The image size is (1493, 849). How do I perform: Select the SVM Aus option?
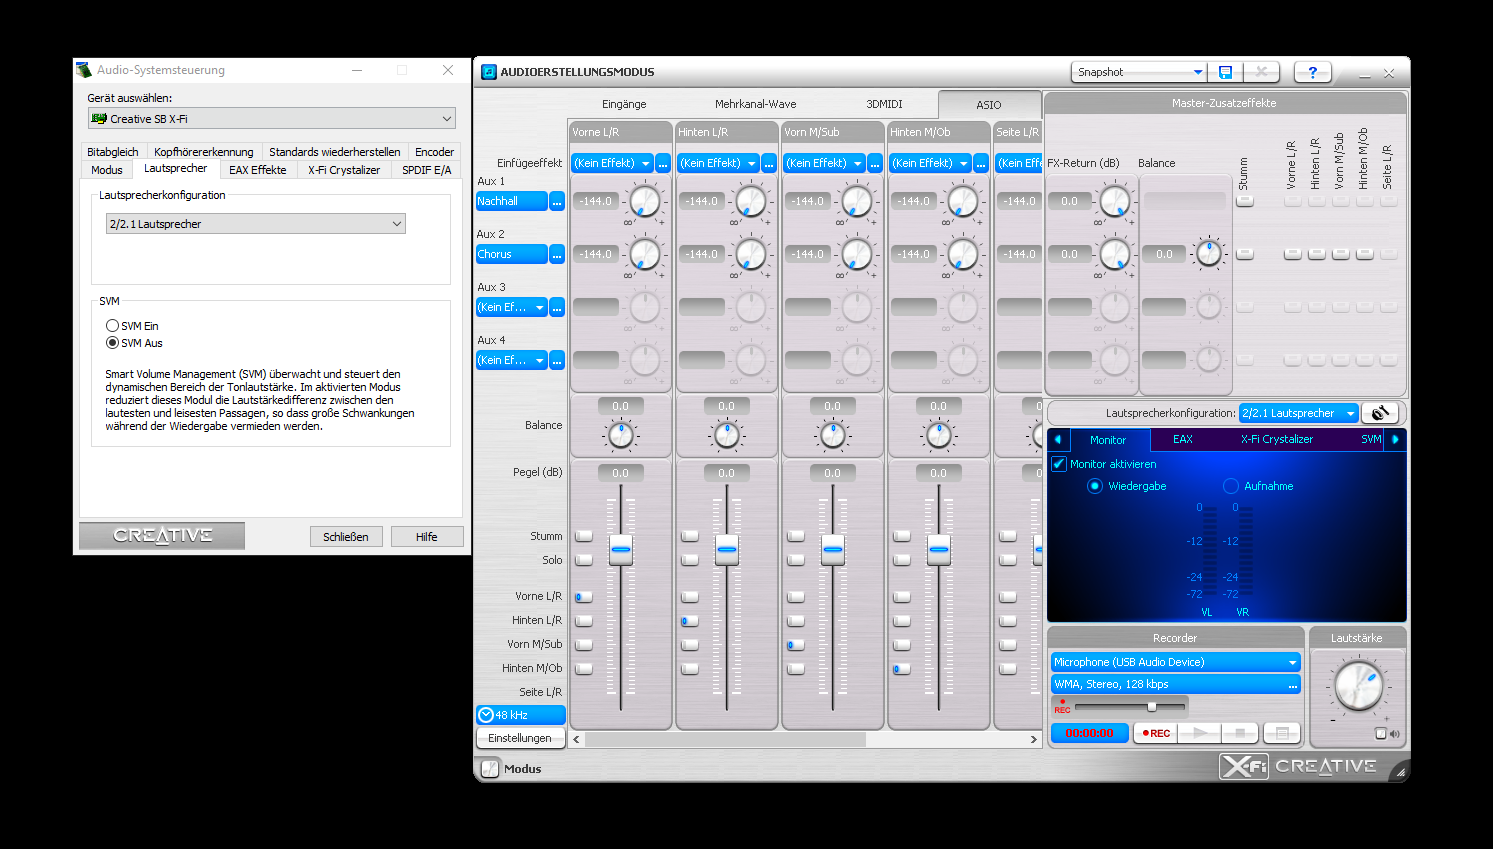click(x=112, y=343)
